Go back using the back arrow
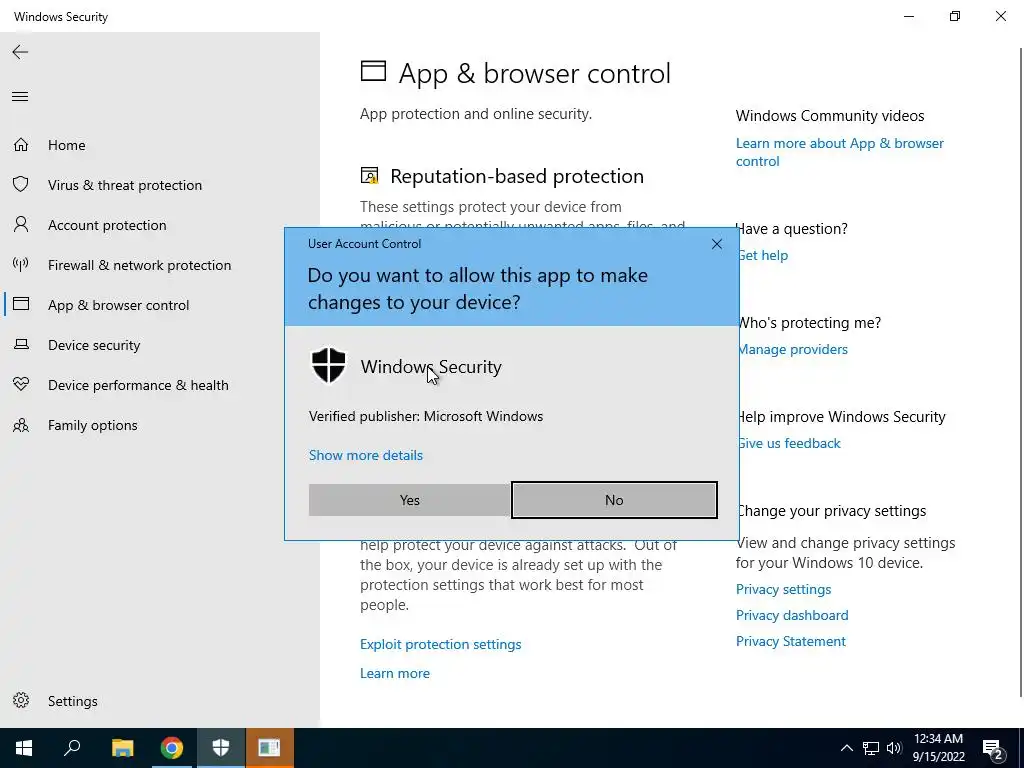The height and width of the screenshot is (768, 1024). click(20, 52)
